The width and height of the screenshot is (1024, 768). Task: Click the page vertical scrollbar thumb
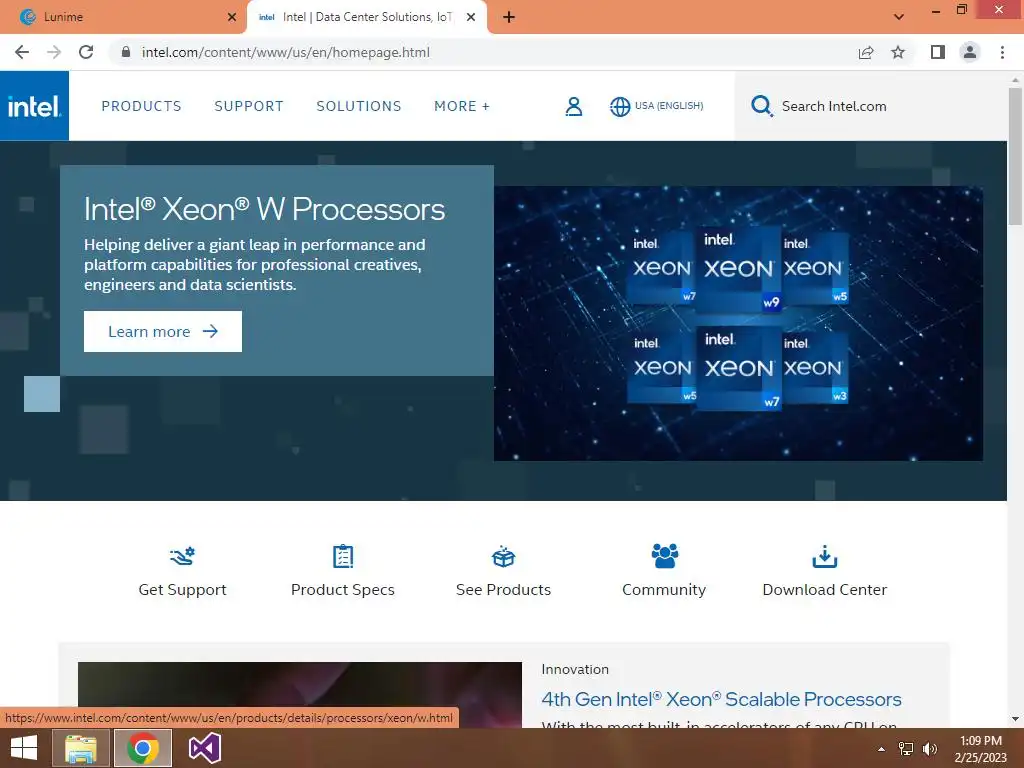tap(1015, 156)
